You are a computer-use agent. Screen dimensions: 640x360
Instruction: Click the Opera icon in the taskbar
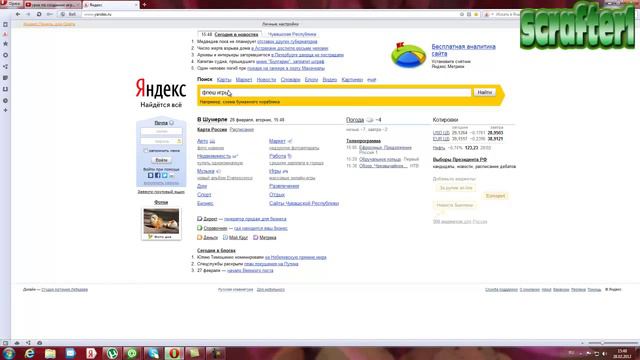[x=174, y=353]
